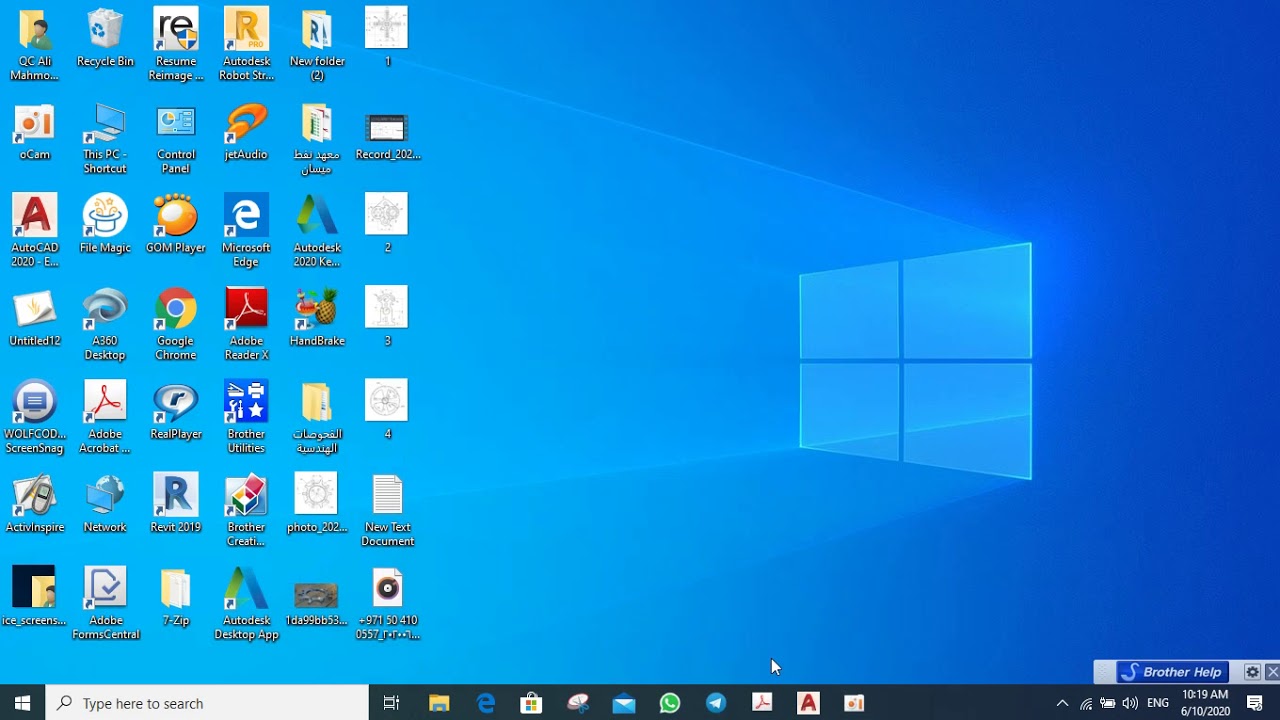This screenshot has width=1280, height=720.
Task: Show hidden system tray icons
Action: 1062,703
